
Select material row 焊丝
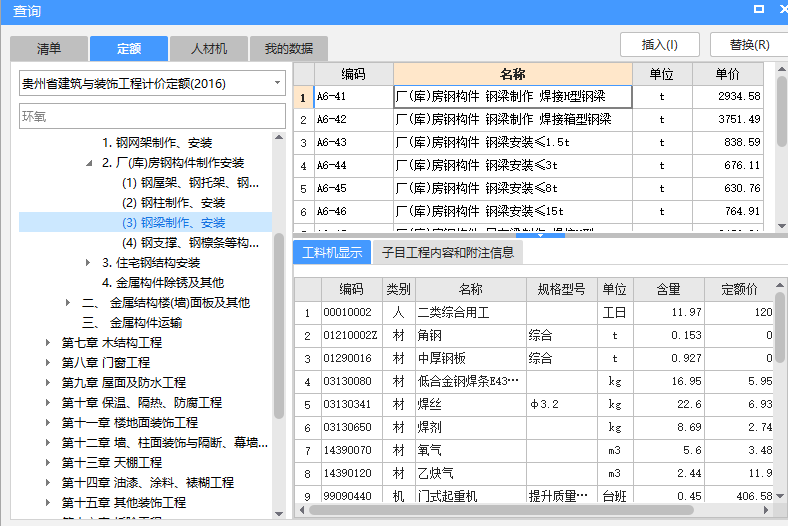pos(534,404)
